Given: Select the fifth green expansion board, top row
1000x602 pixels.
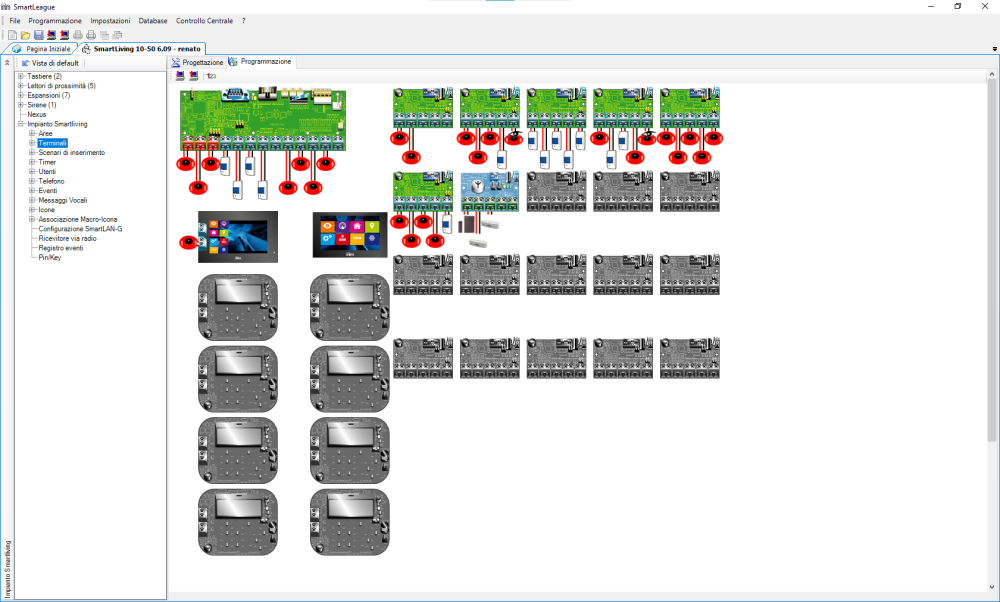Looking at the screenshot, I should 690,108.
